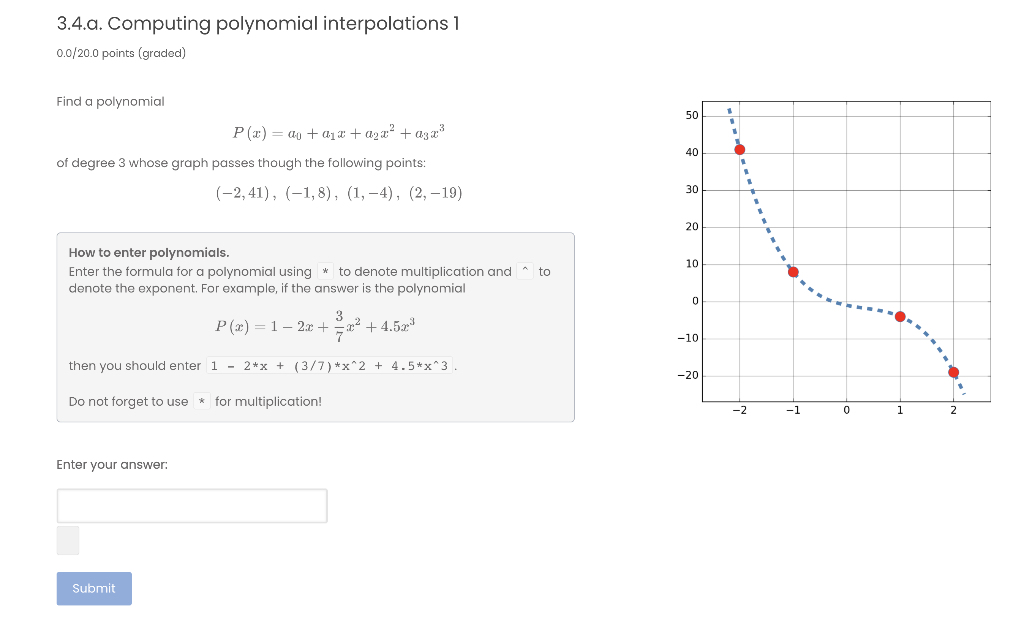Image resolution: width=1024 pixels, height=618 pixels.
Task: Click the red data point at (-1, 8)
Action: (793, 271)
